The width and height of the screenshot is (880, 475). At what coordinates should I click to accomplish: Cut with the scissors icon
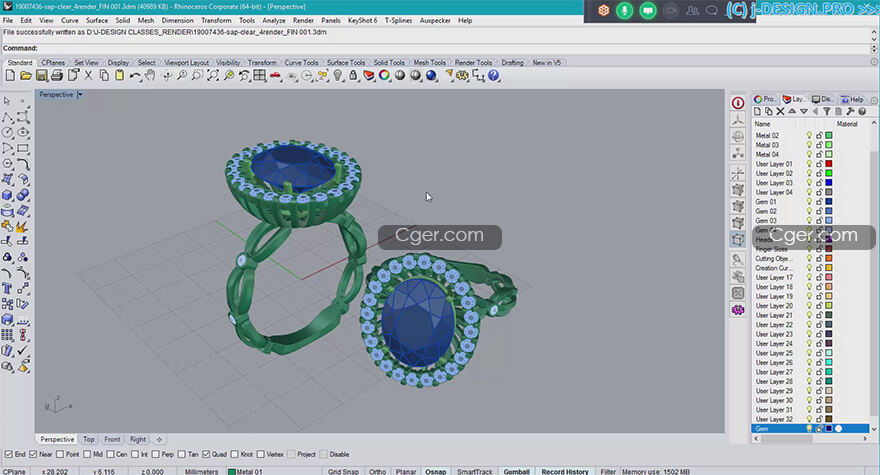tap(88, 75)
